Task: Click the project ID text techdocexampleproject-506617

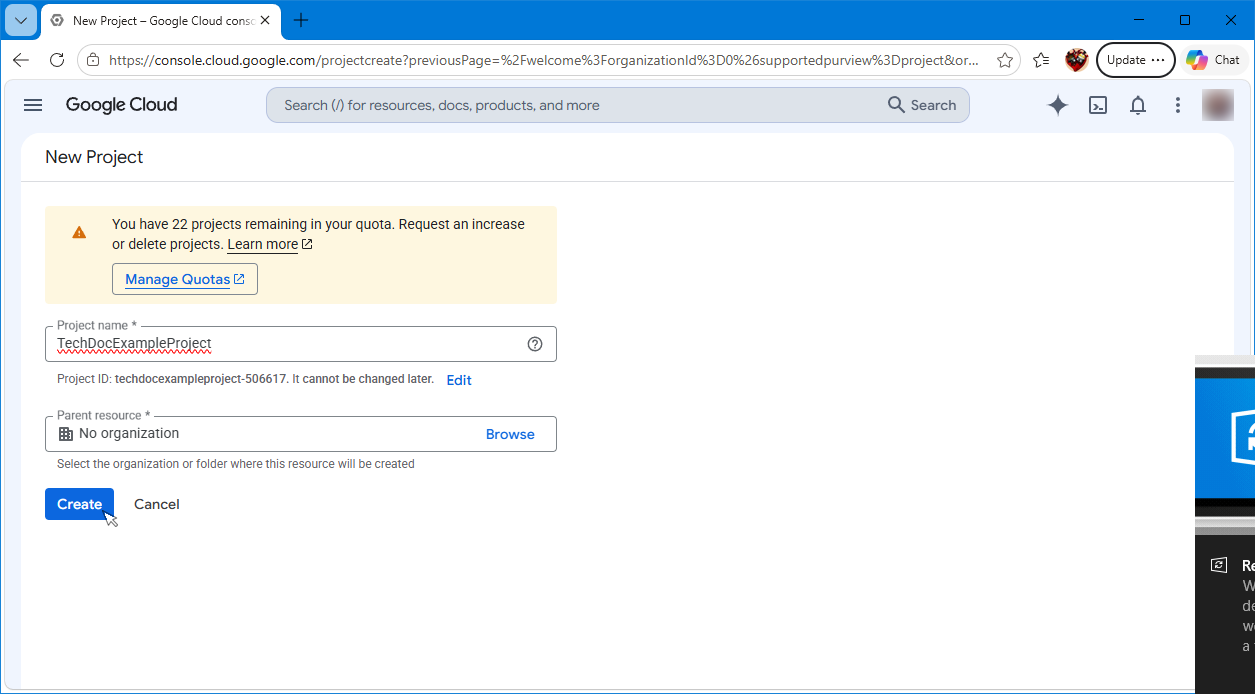Action: pyautogui.click(x=201, y=380)
